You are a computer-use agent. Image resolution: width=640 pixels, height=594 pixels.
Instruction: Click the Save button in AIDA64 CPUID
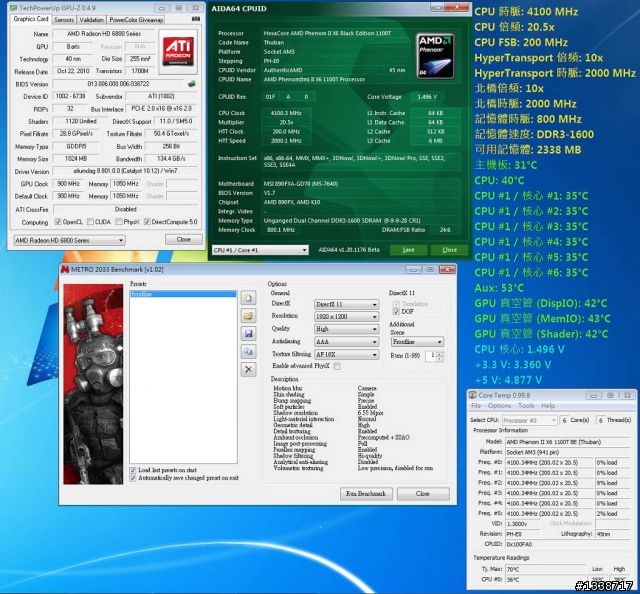408,250
